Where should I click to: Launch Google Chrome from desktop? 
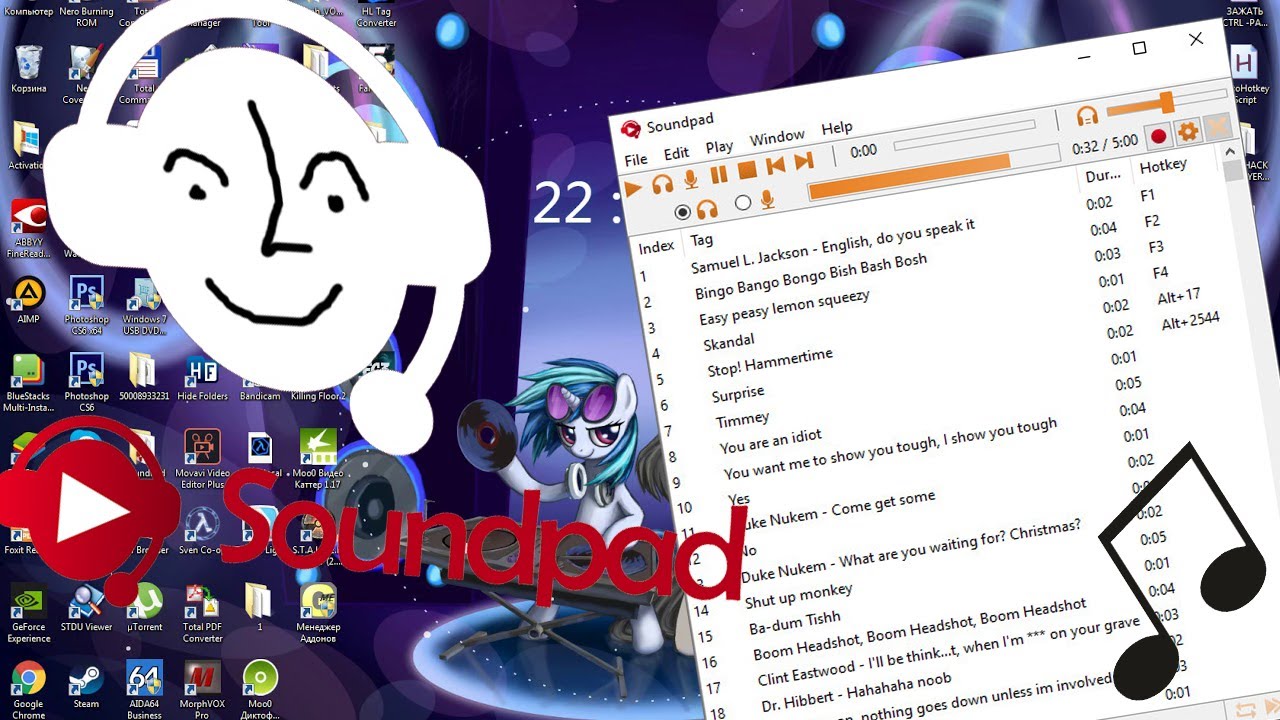pyautogui.click(x=28, y=689)
